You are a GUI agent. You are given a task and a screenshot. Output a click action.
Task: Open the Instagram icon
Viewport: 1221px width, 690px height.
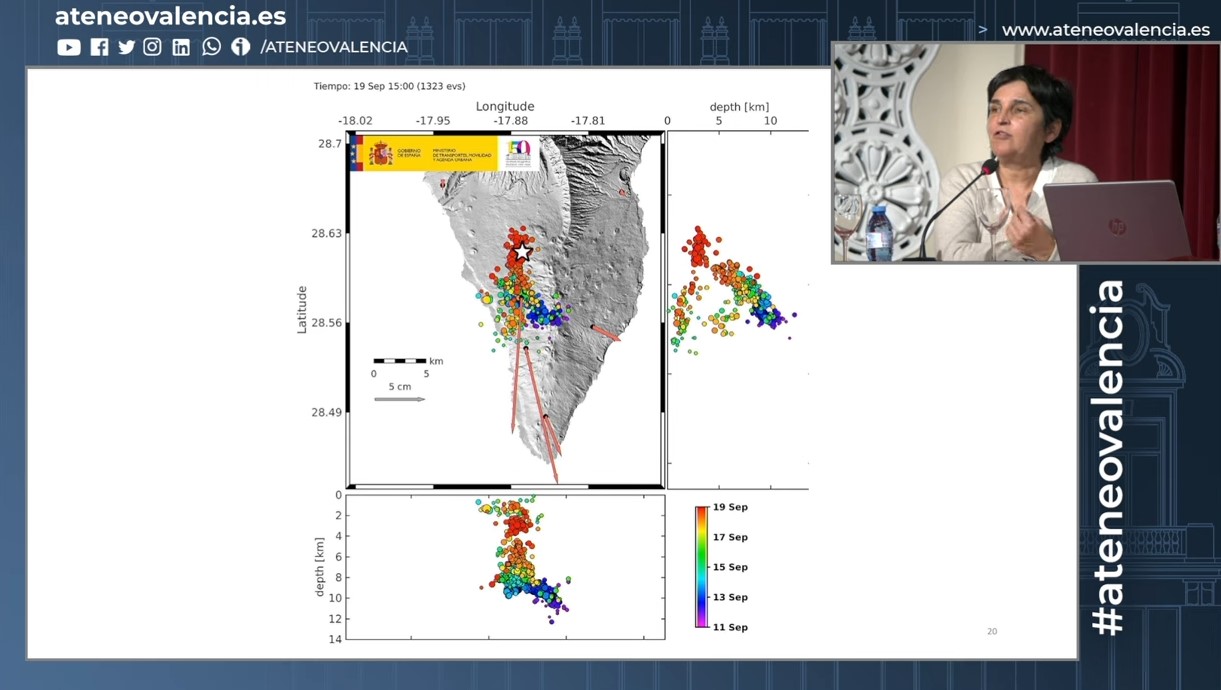pos(152,47)
